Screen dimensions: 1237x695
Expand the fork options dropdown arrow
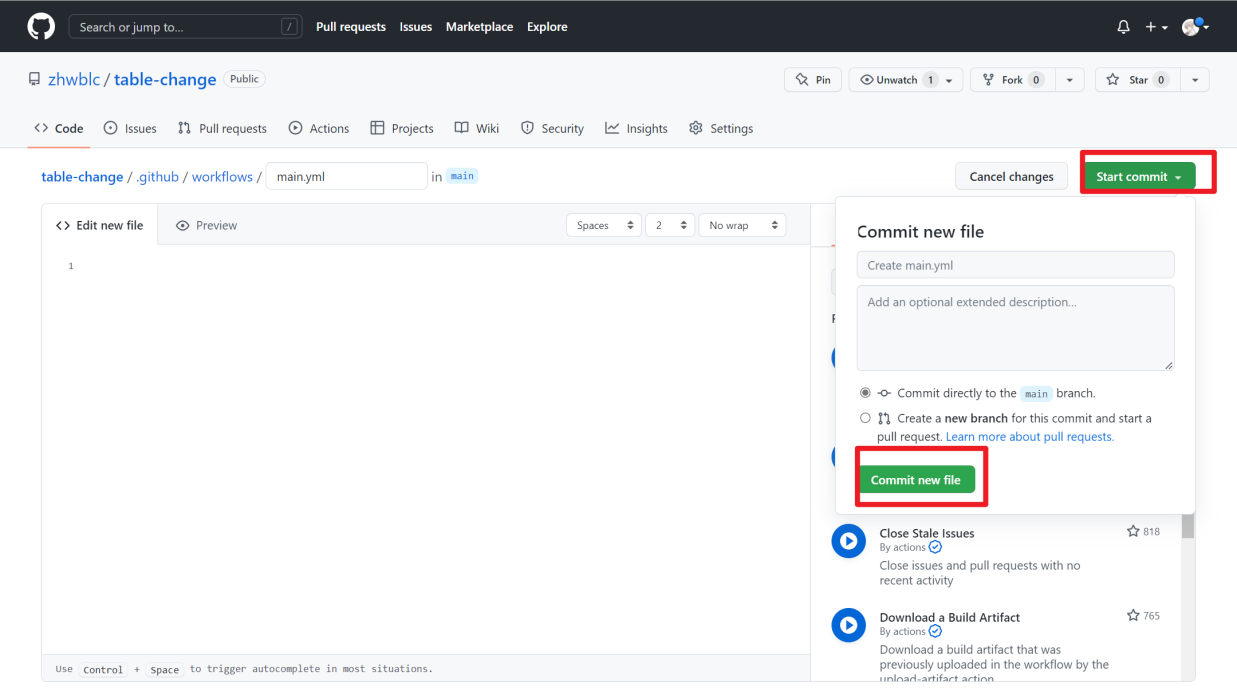1070,80
